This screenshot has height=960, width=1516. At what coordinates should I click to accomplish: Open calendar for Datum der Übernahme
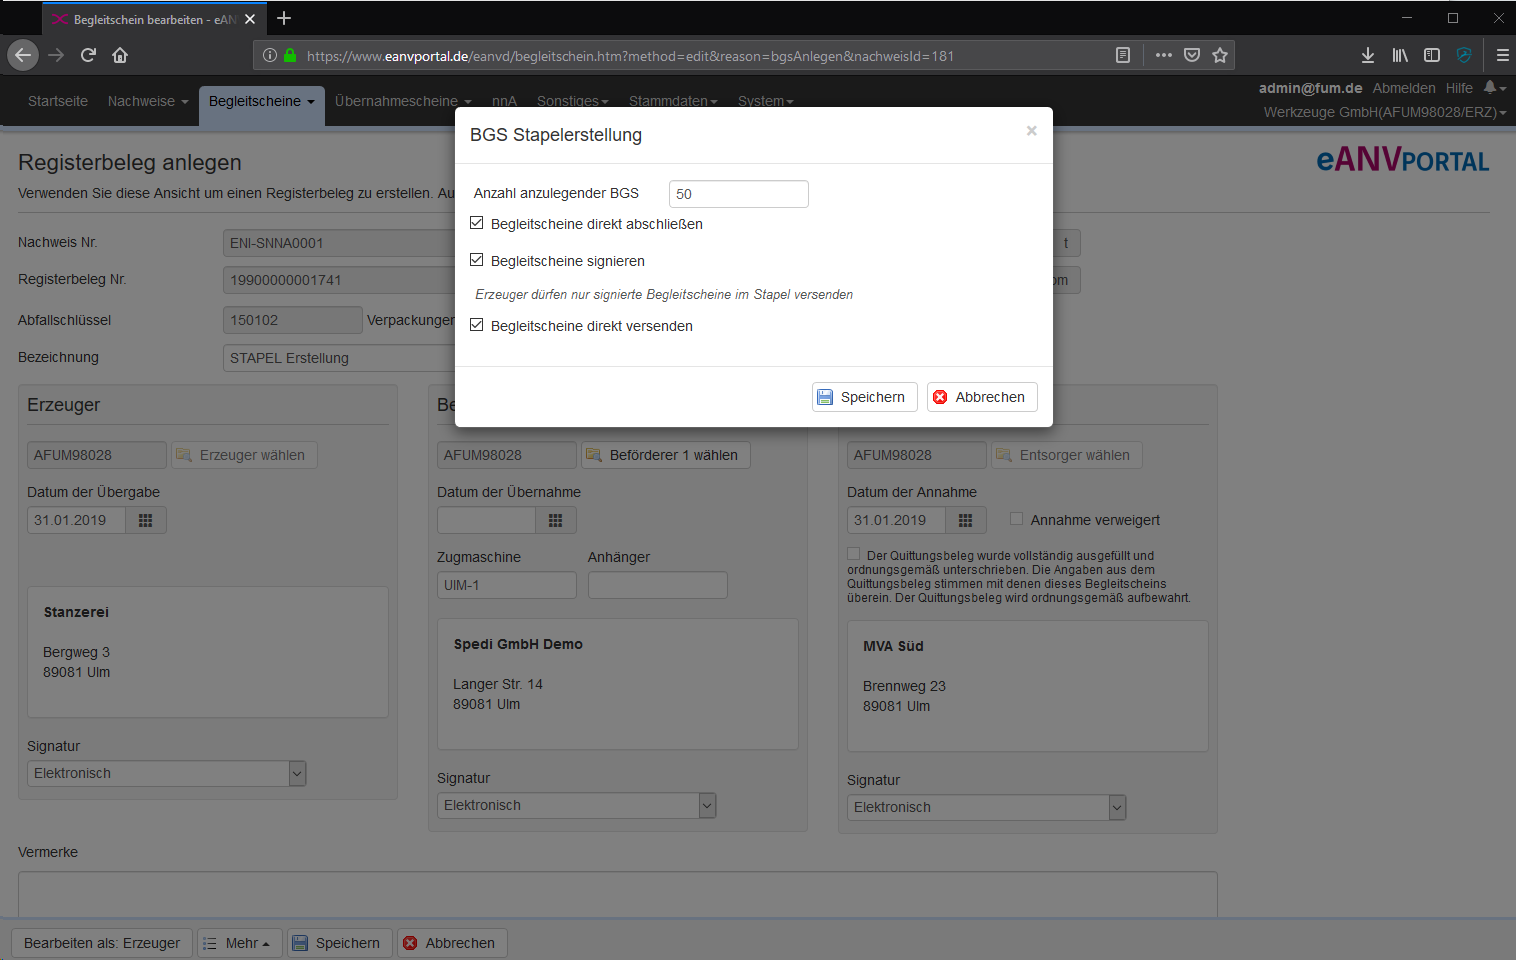coord(556,520)
